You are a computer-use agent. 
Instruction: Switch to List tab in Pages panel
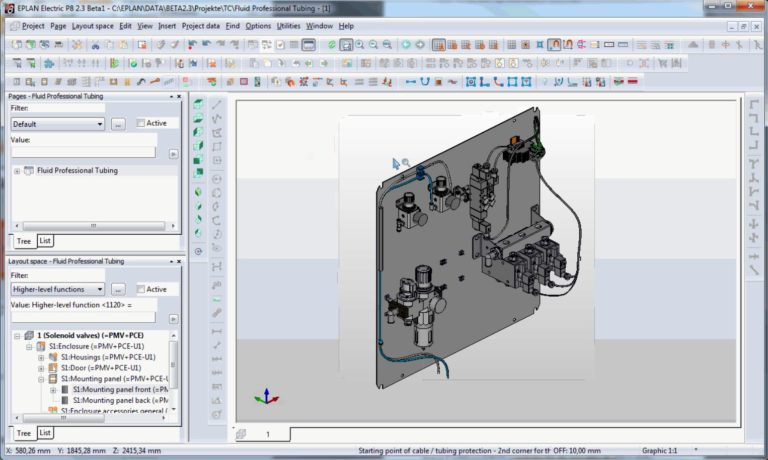click(x=46, y=241)
